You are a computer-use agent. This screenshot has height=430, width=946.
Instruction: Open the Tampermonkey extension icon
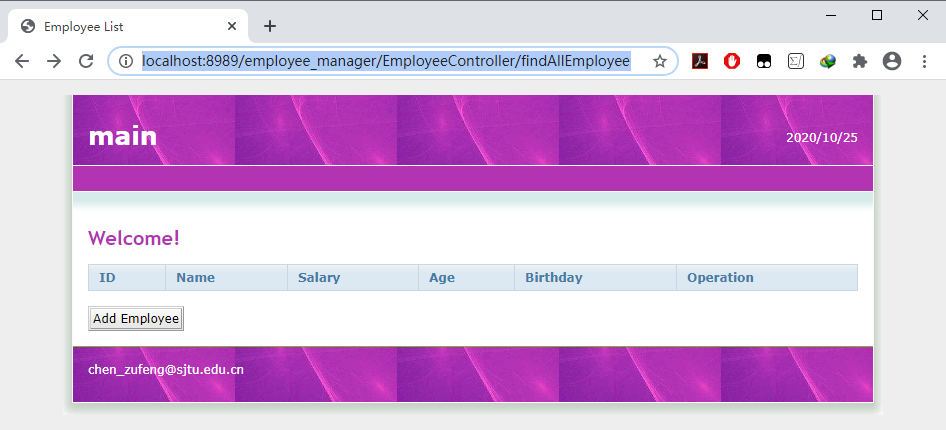[764, 61]
